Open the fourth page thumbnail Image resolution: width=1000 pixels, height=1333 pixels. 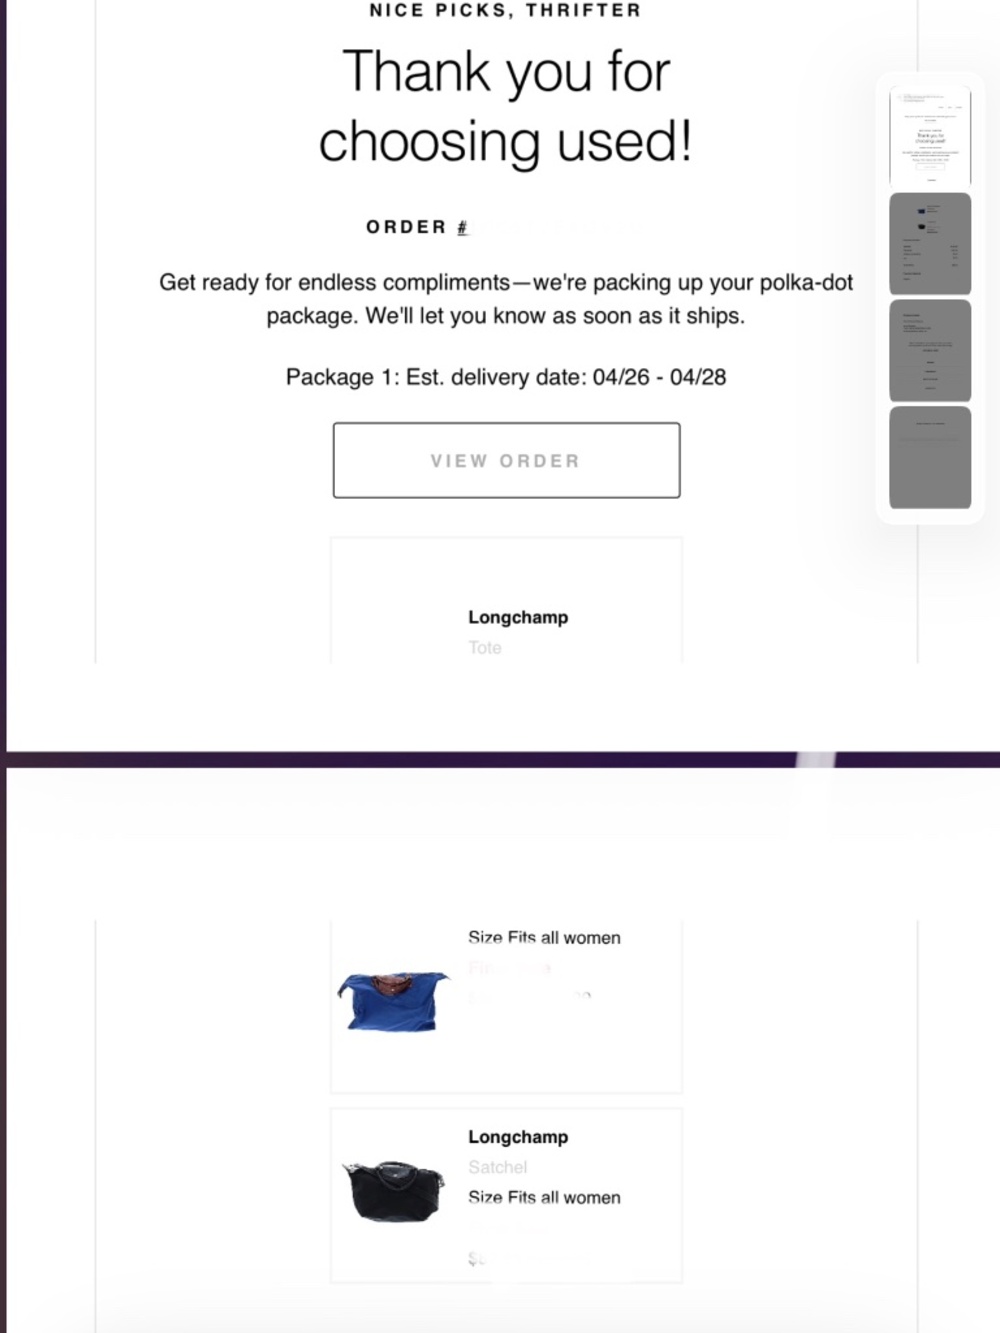930,456
